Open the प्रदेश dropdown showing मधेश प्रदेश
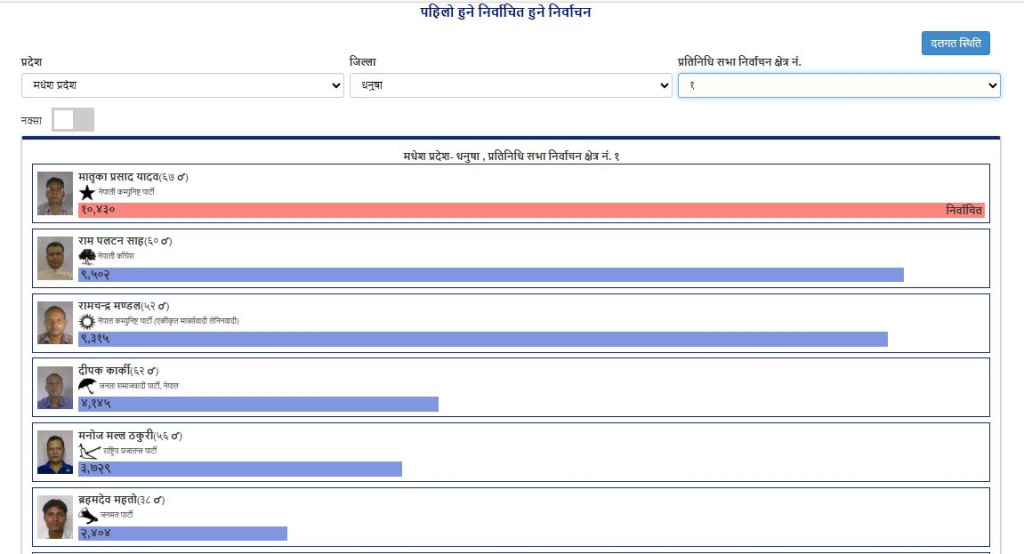 182,86
